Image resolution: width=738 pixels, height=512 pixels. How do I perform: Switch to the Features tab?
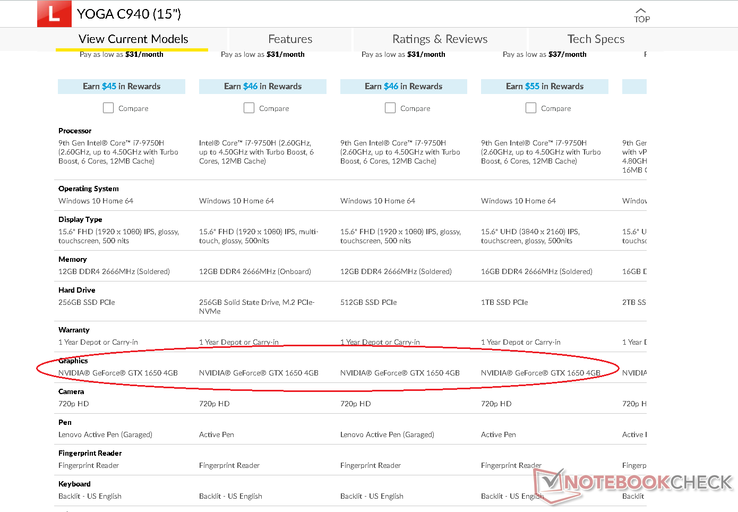[290, 39]
